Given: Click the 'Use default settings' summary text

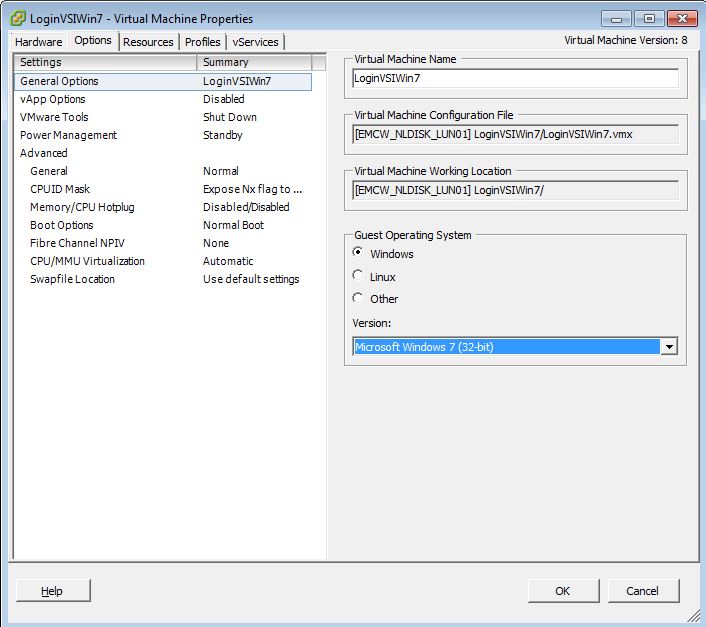Looking at the screenshot, I should tap(251, 279).
